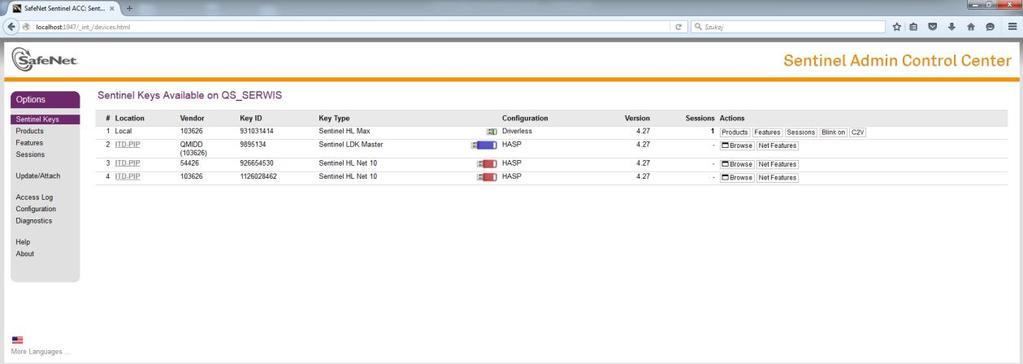Screen dimensions: 1023x364
Task: Click the Features button for the Local key
Action: click(767, 132)
